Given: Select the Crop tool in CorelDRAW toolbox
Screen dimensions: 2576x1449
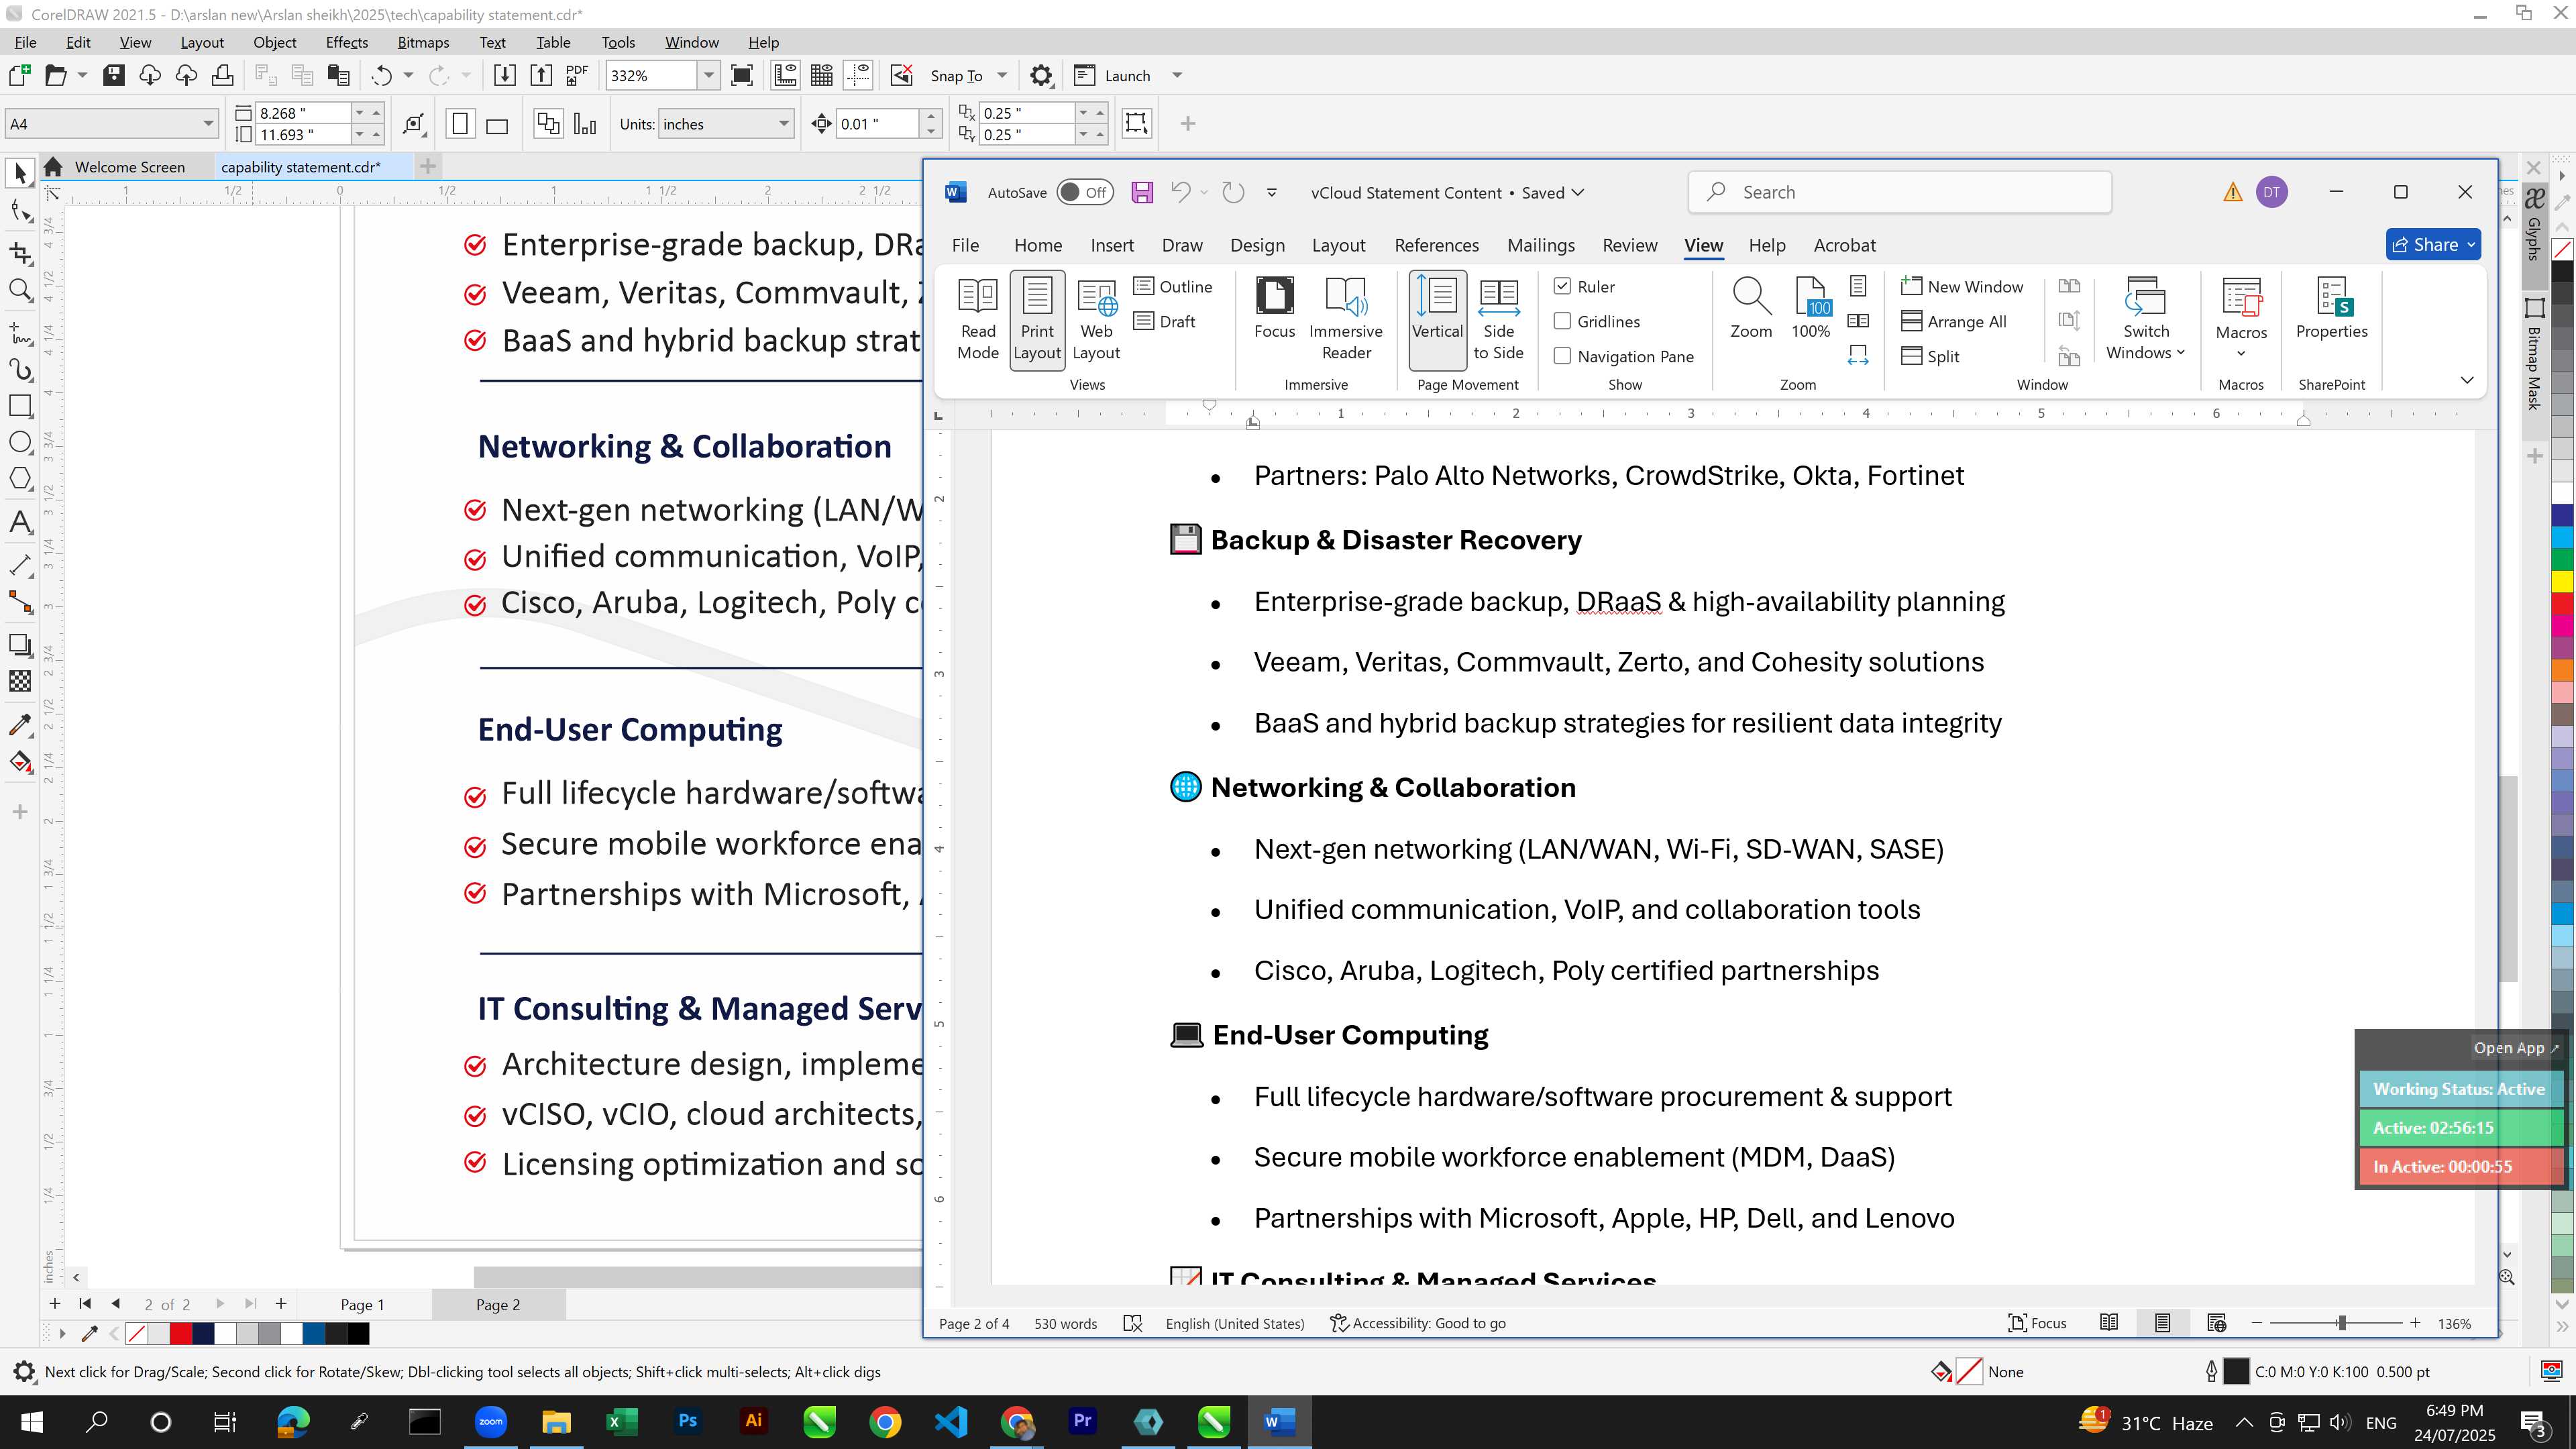Looking at the screenshot, I should click(20, 253).
